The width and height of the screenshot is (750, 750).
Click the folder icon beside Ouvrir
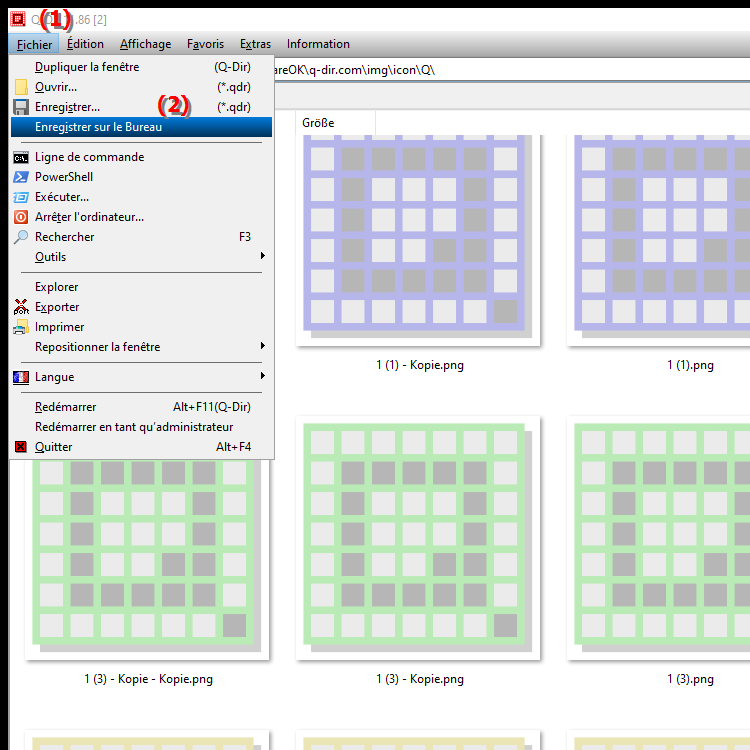pyautogui.click(x=21, y=87)
